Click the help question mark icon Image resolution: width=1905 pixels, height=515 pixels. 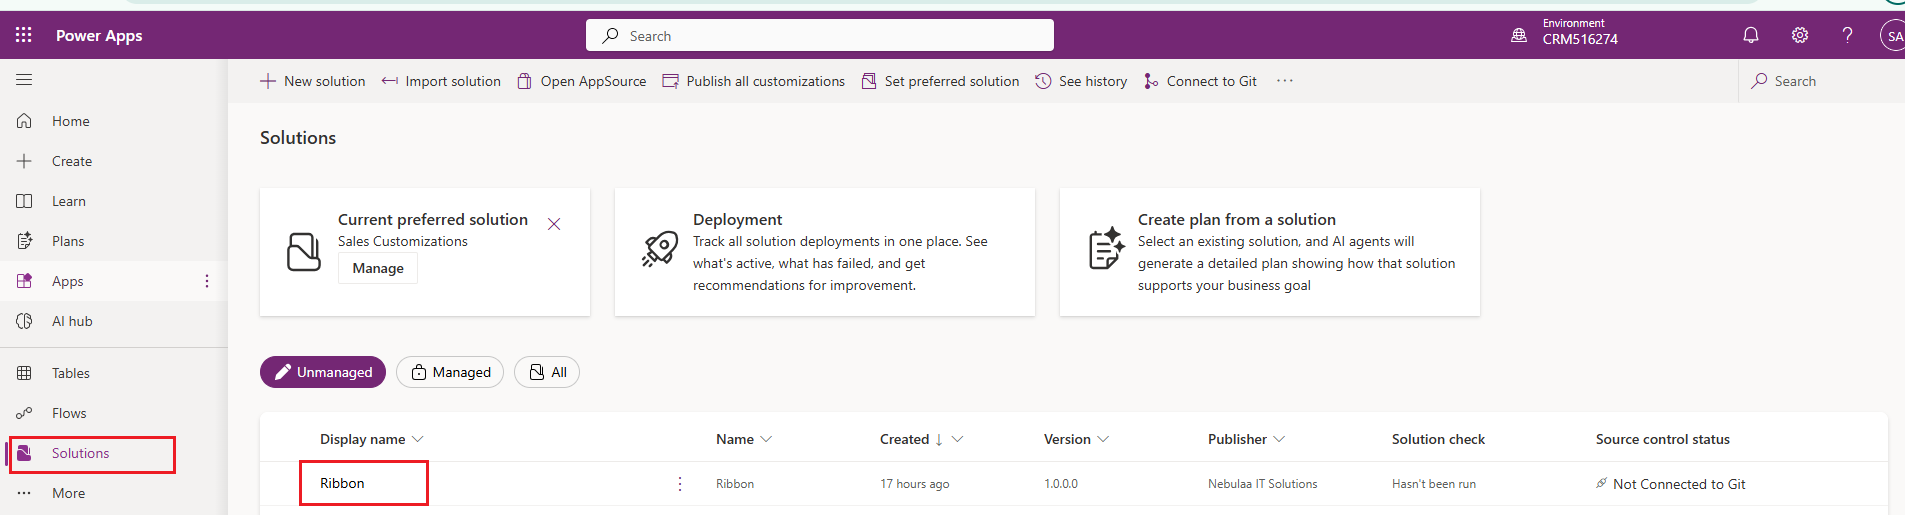click(x=1847, y=35)
